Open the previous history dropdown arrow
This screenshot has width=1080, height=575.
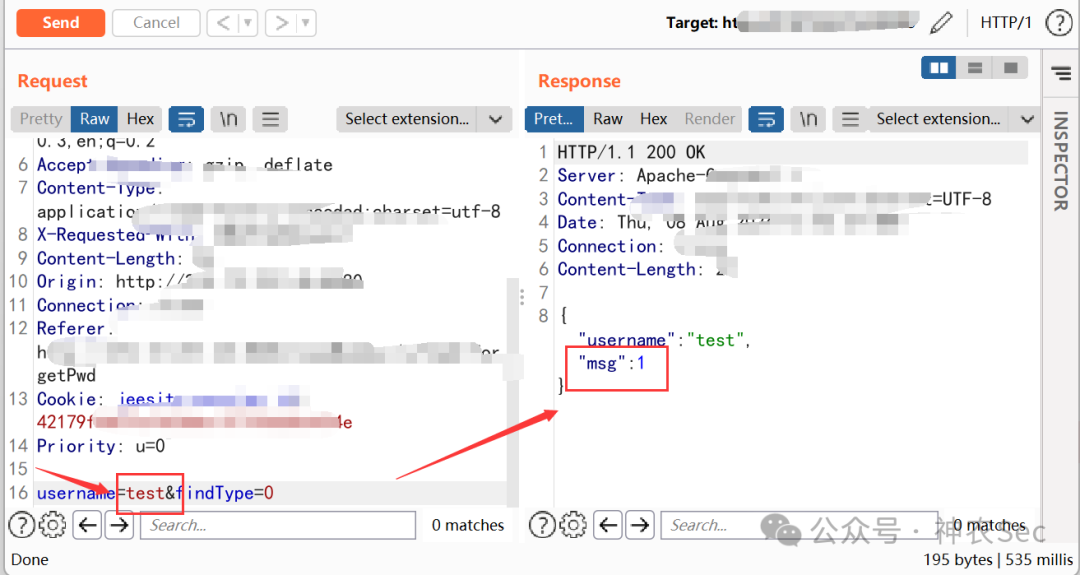tap(248, 23)
